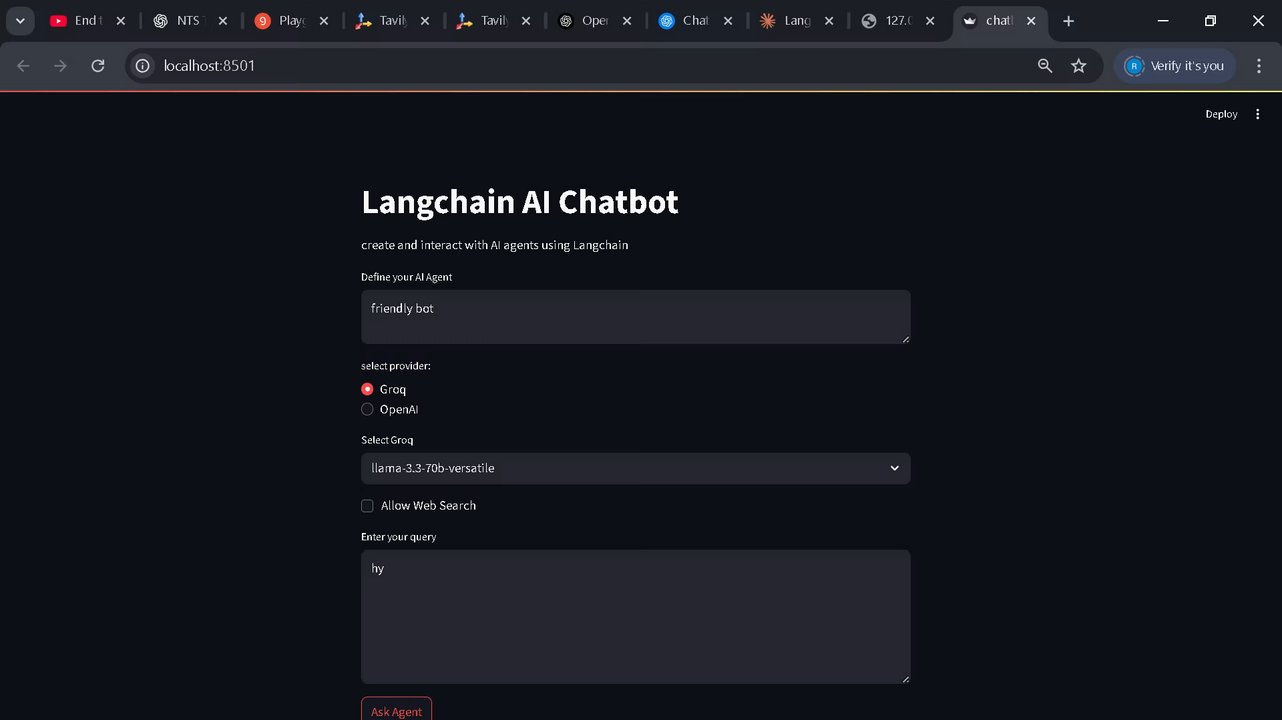Switch to the 127.0 tab
The image size is (1282, 720).
[x=888, y=21]
